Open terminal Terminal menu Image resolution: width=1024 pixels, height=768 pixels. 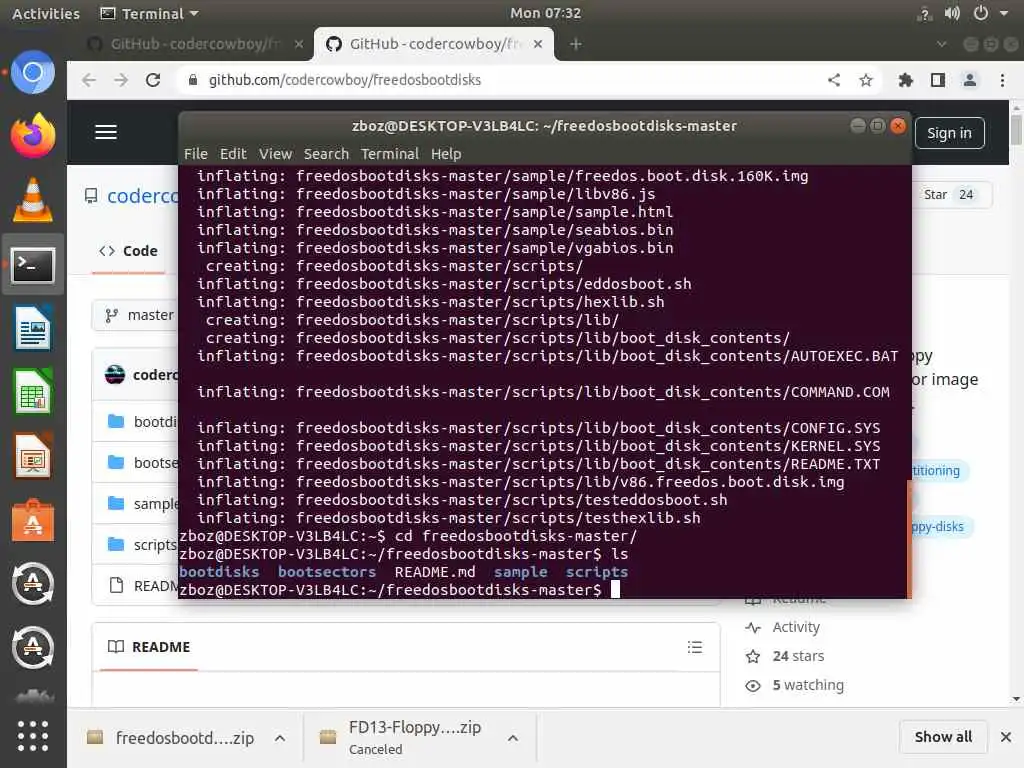click(x=390, y=153)
